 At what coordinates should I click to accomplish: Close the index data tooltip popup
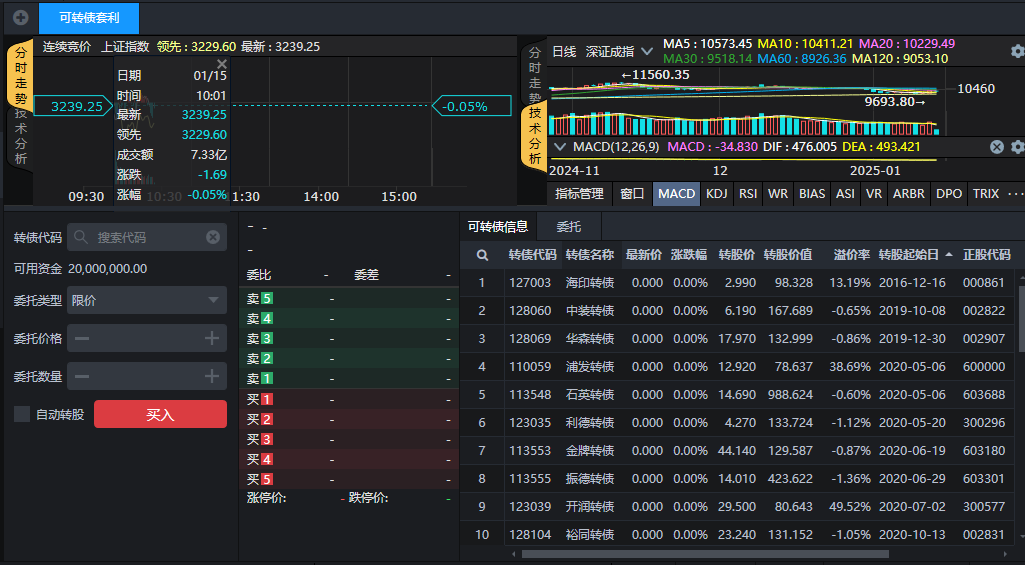click(222, 63)
